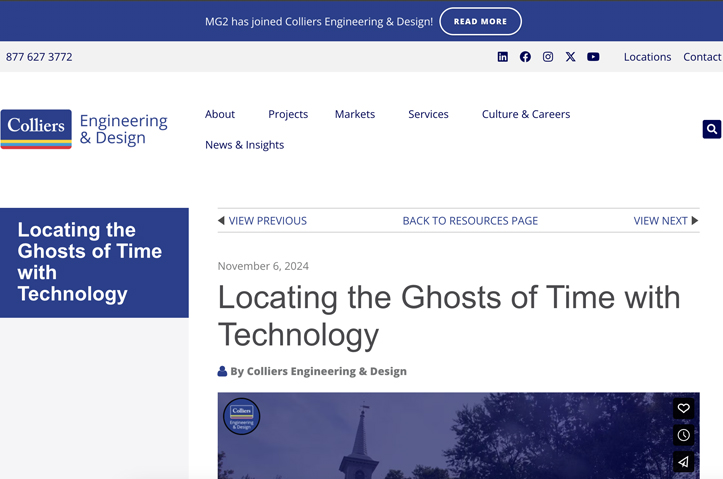
Task: Open the LinkedIn social icon
Action: click(x=503, y=57)
